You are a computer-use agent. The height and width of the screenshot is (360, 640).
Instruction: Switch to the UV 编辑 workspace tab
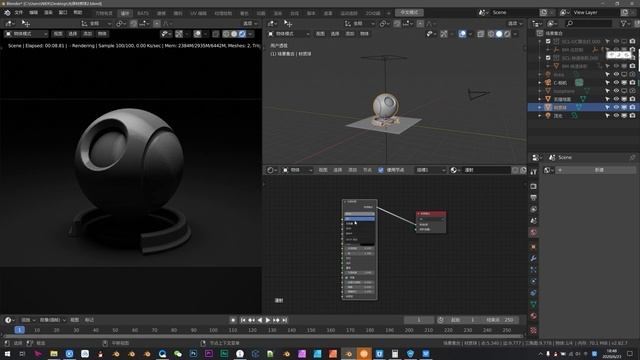[198, 13]
